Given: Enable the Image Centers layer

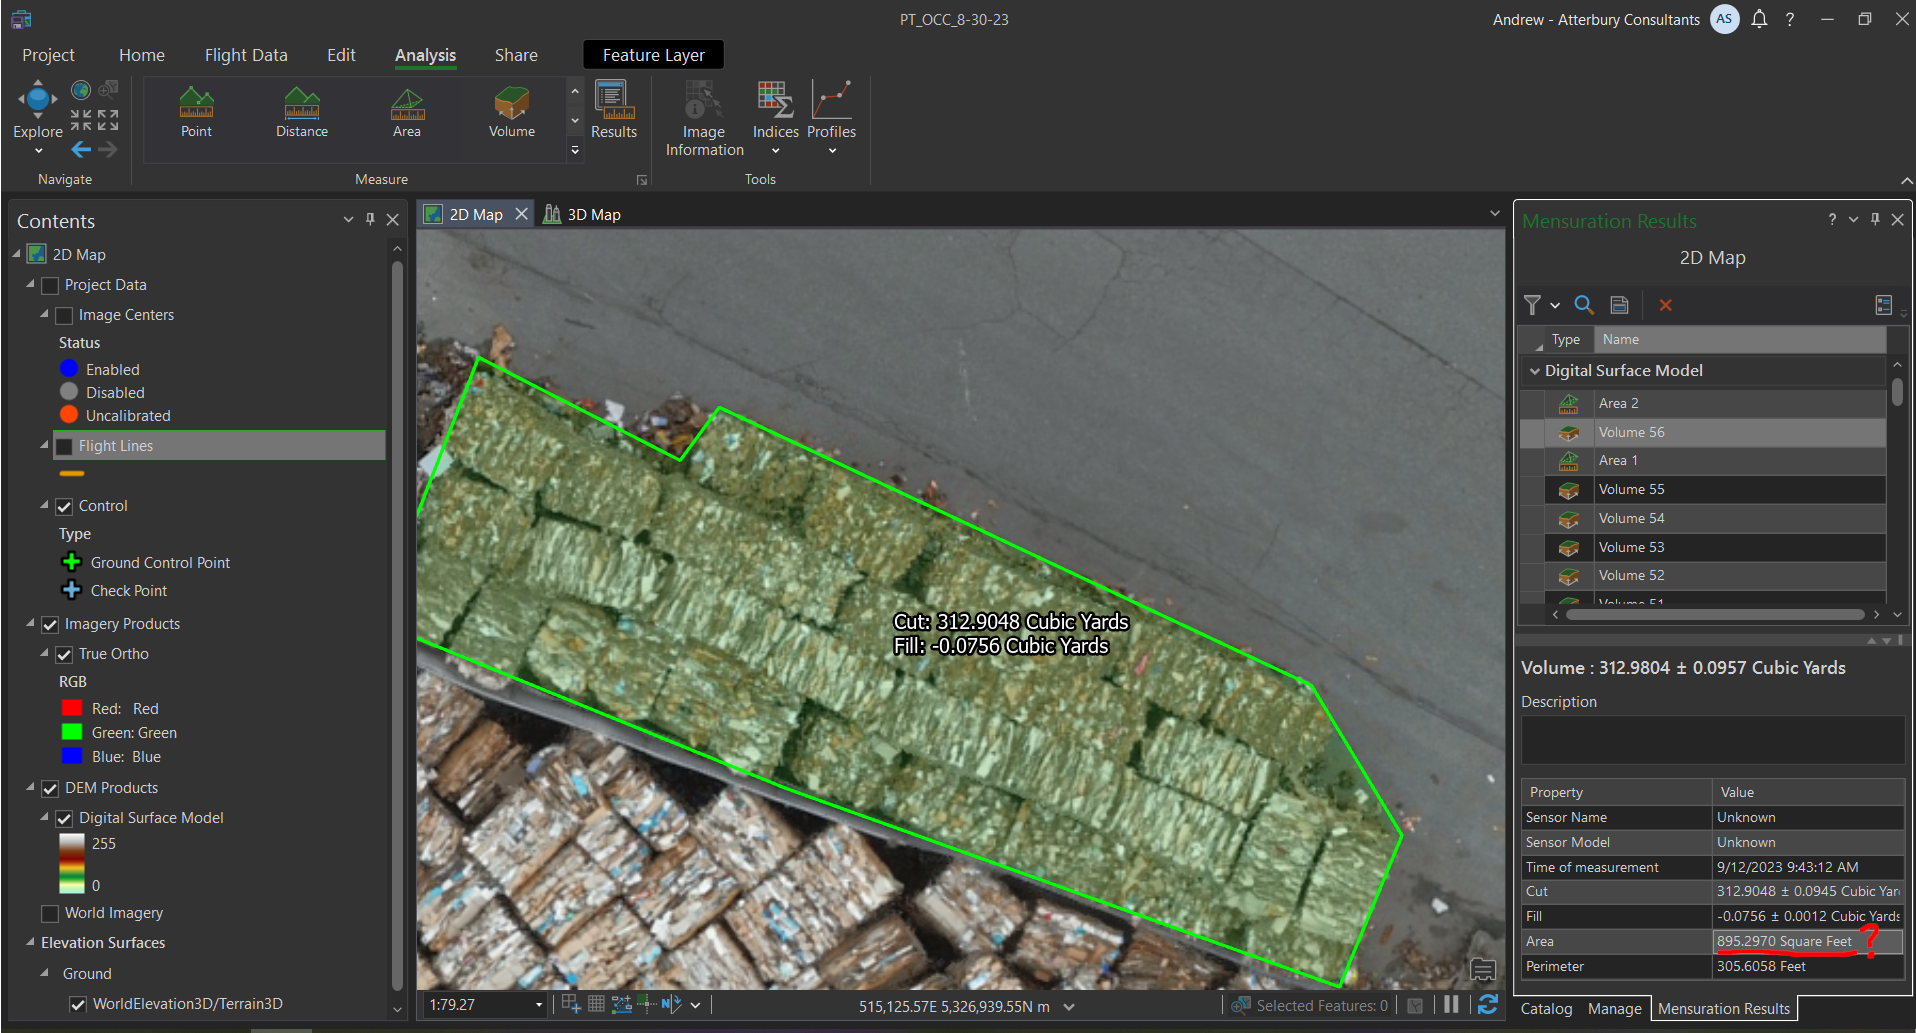Looking at the screenshot, I should pos(64,314).
